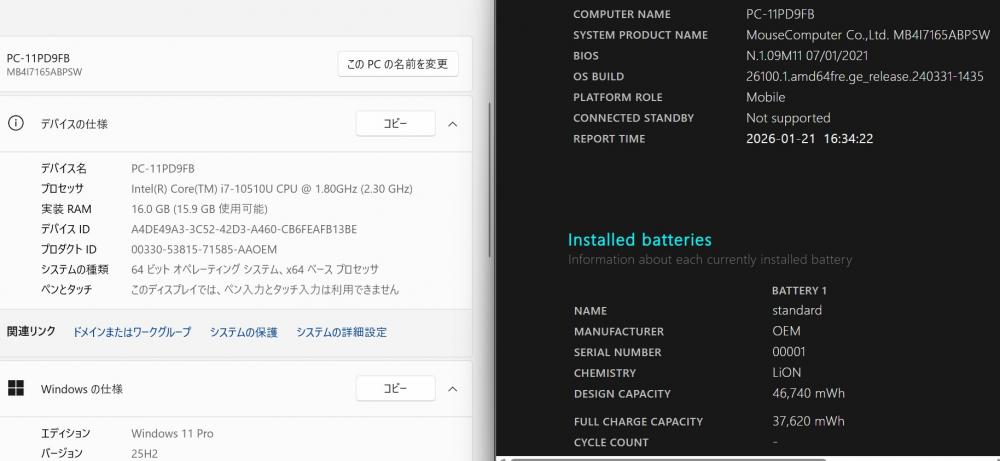1000x461 pixels.
Task: Select the device ID value A4DE49A3-3C52-42D3
Action: (244, 230)
